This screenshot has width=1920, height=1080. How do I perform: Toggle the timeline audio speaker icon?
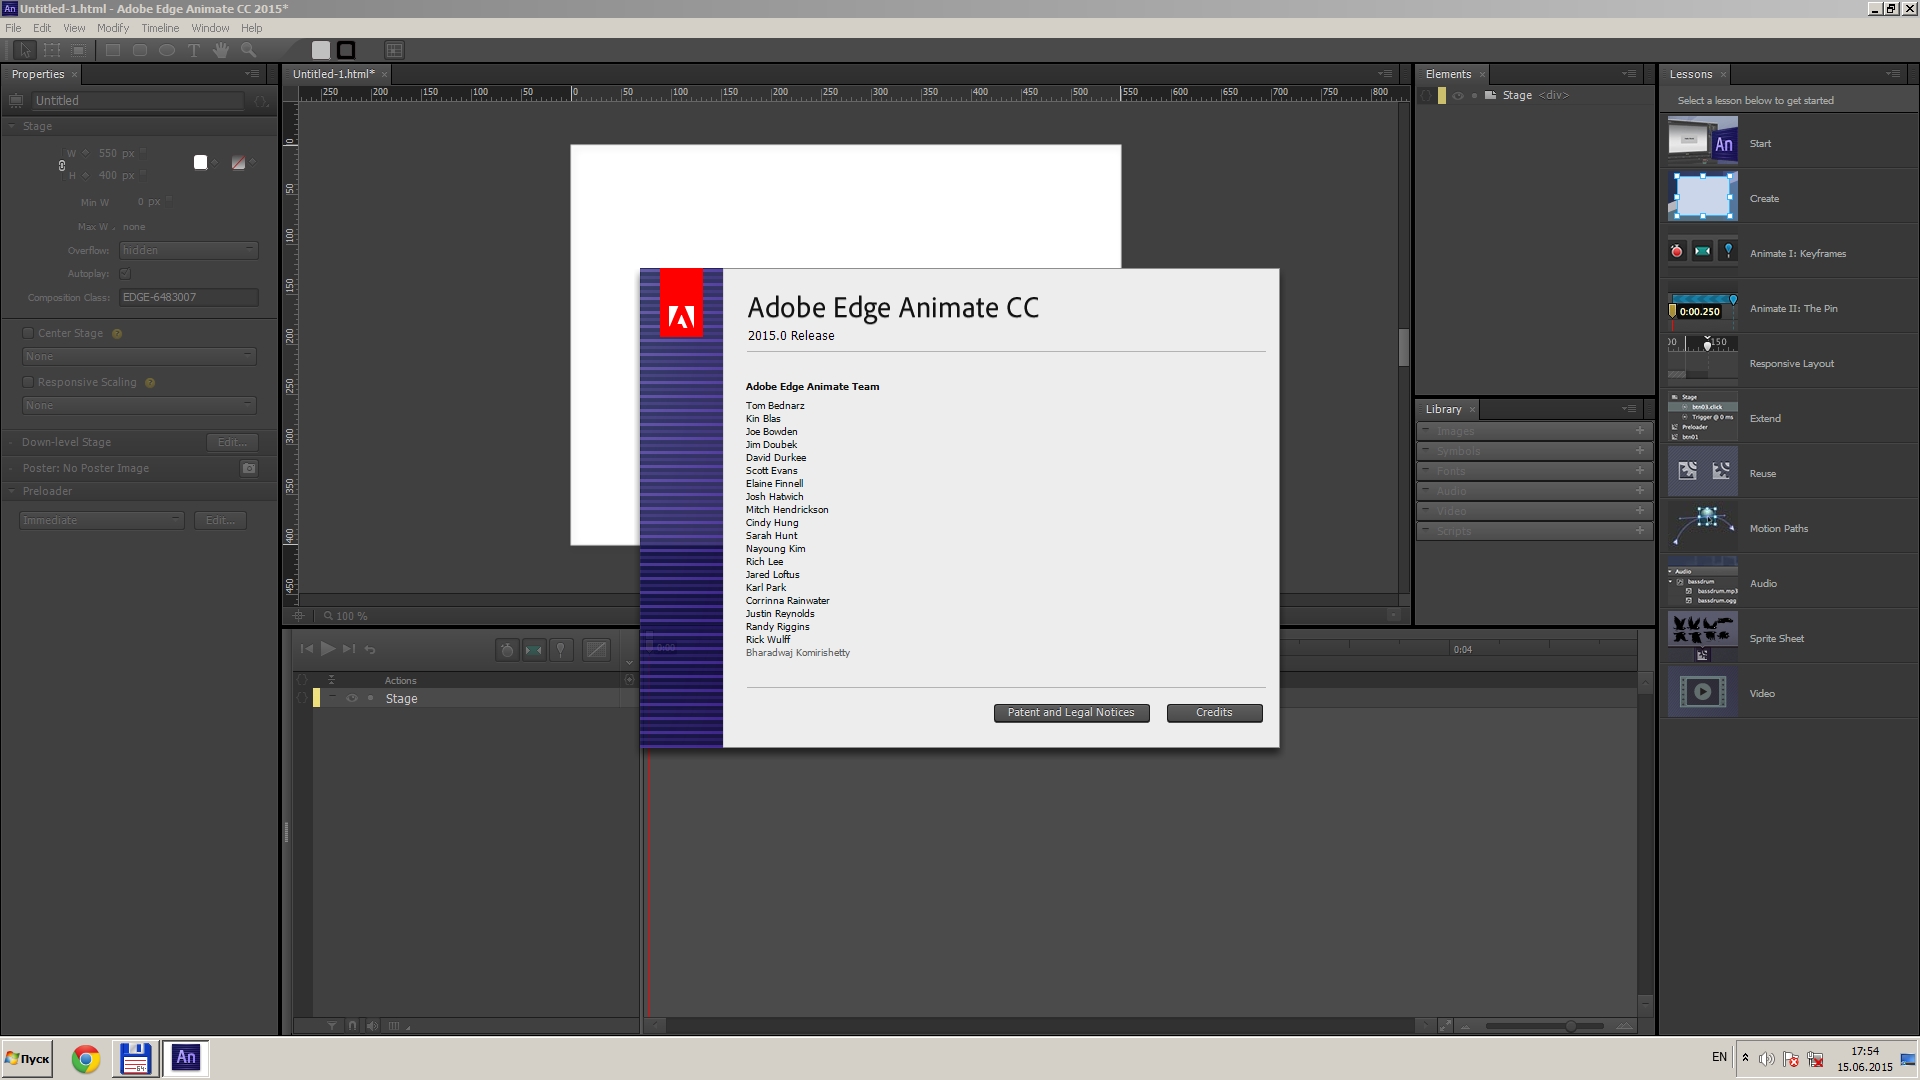(373, 1026)
